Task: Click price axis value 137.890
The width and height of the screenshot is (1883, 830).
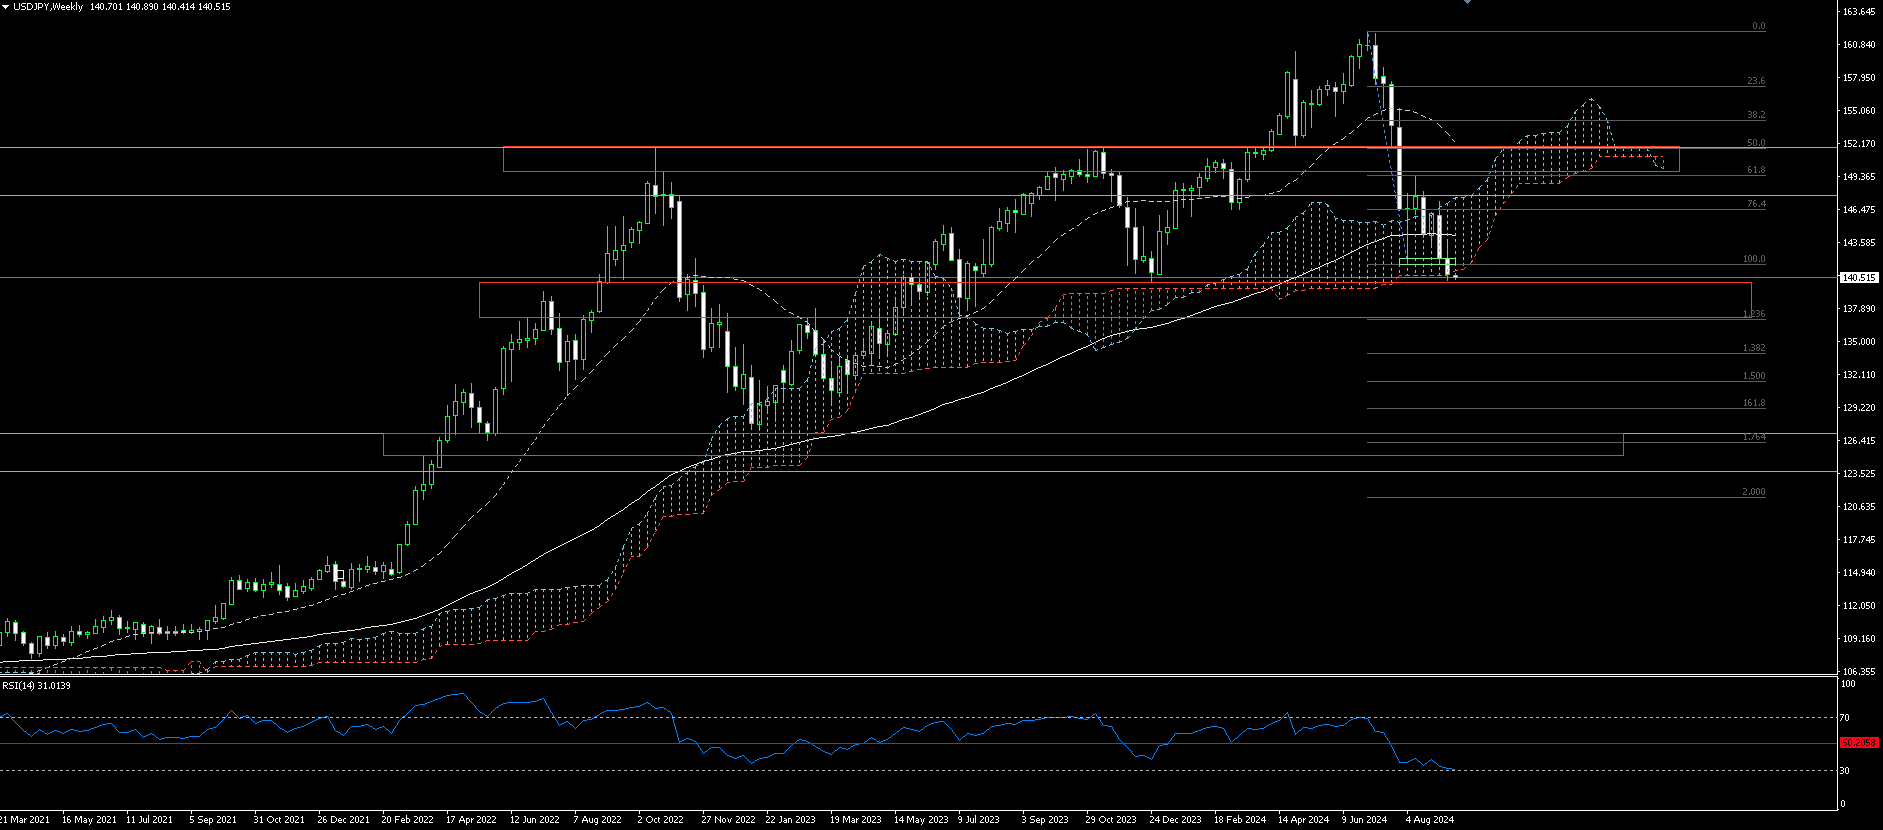Action: [1859, 309]
